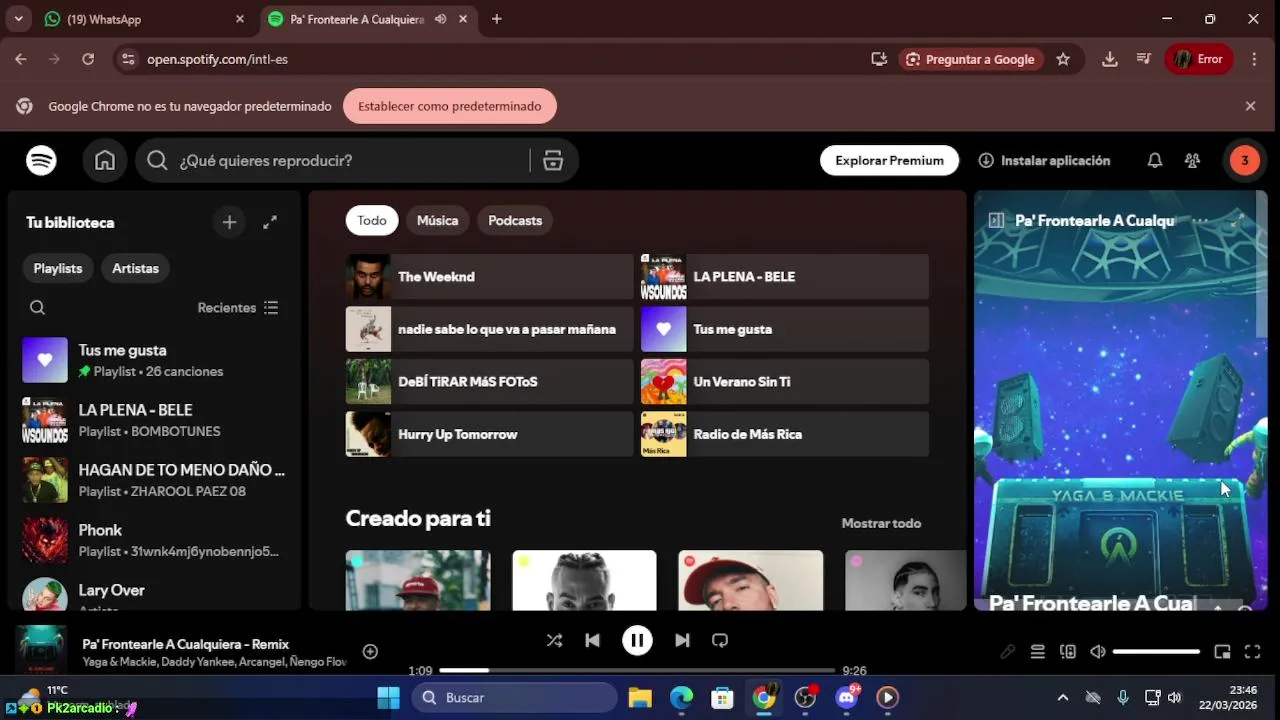
Task: Click Preguntar a Google button
Action: click(x=971, y=59)
